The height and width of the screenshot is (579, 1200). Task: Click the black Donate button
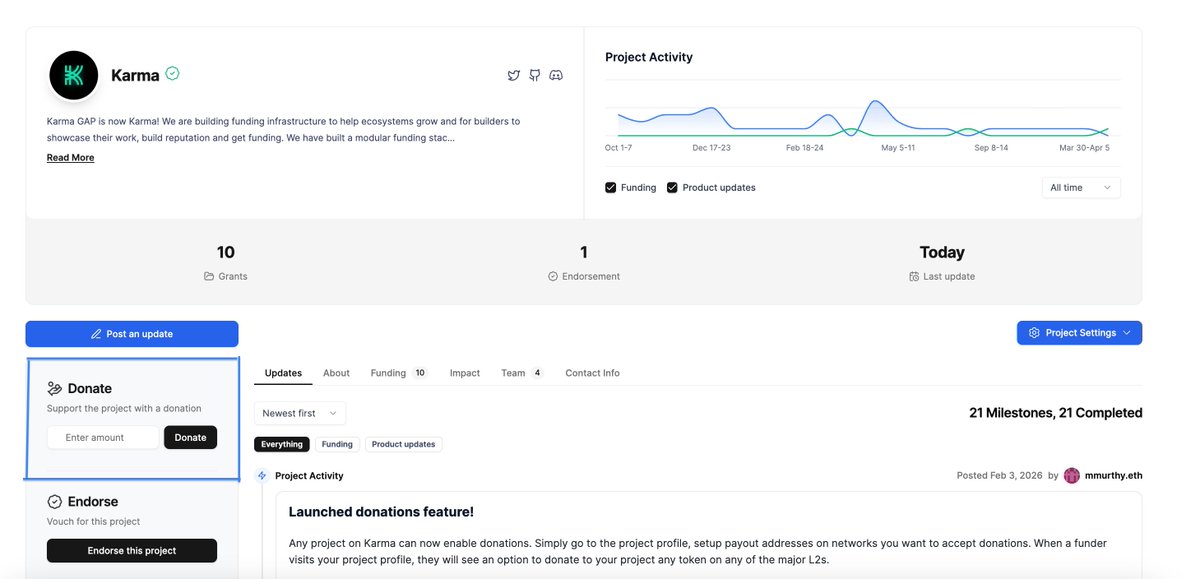click(190, 437)
